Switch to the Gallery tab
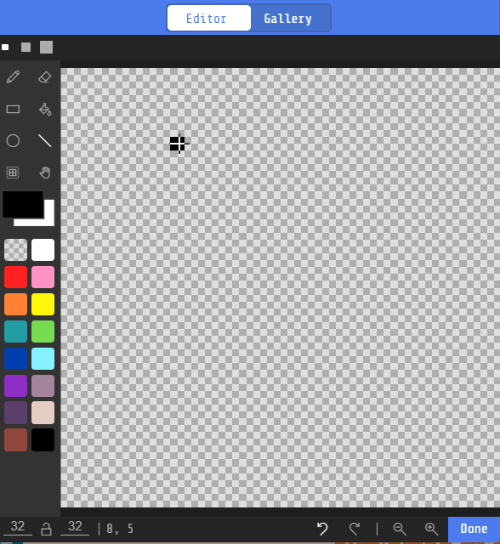500x544 pixels. 288,18
